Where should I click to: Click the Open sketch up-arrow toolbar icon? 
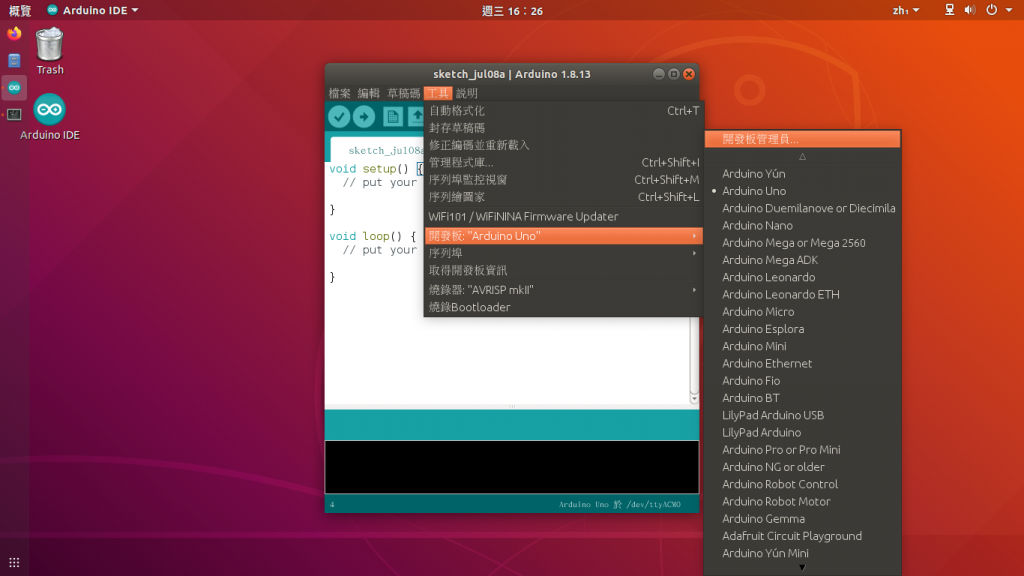(x=416, y=117)
